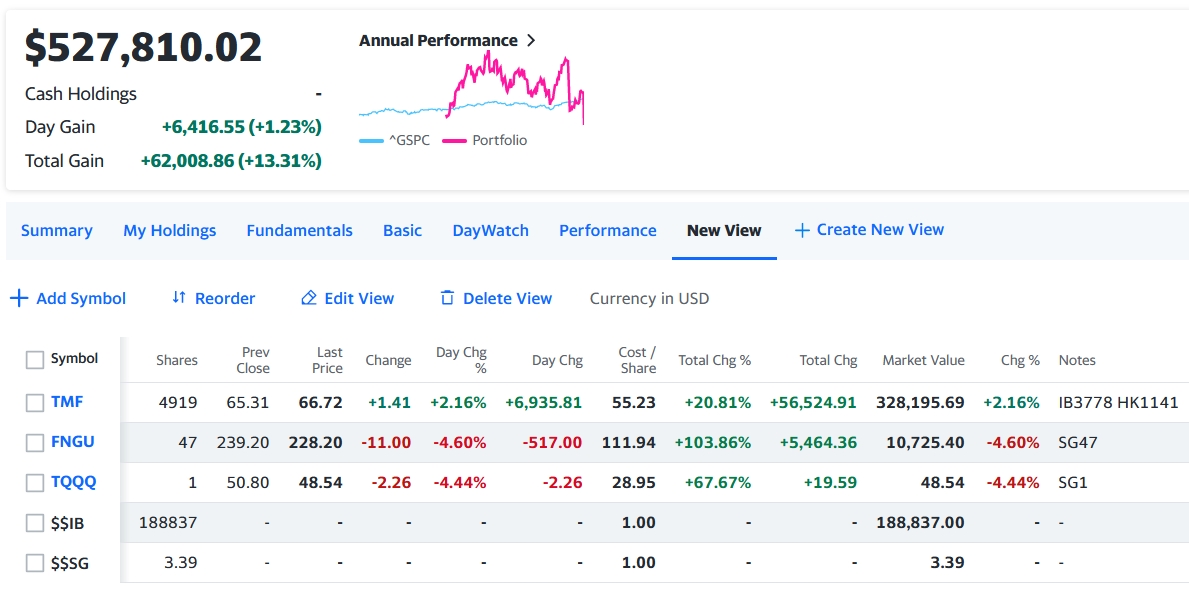Click the Create New View plus icon
Screen dimensions: 1189x595
[801, 230]
